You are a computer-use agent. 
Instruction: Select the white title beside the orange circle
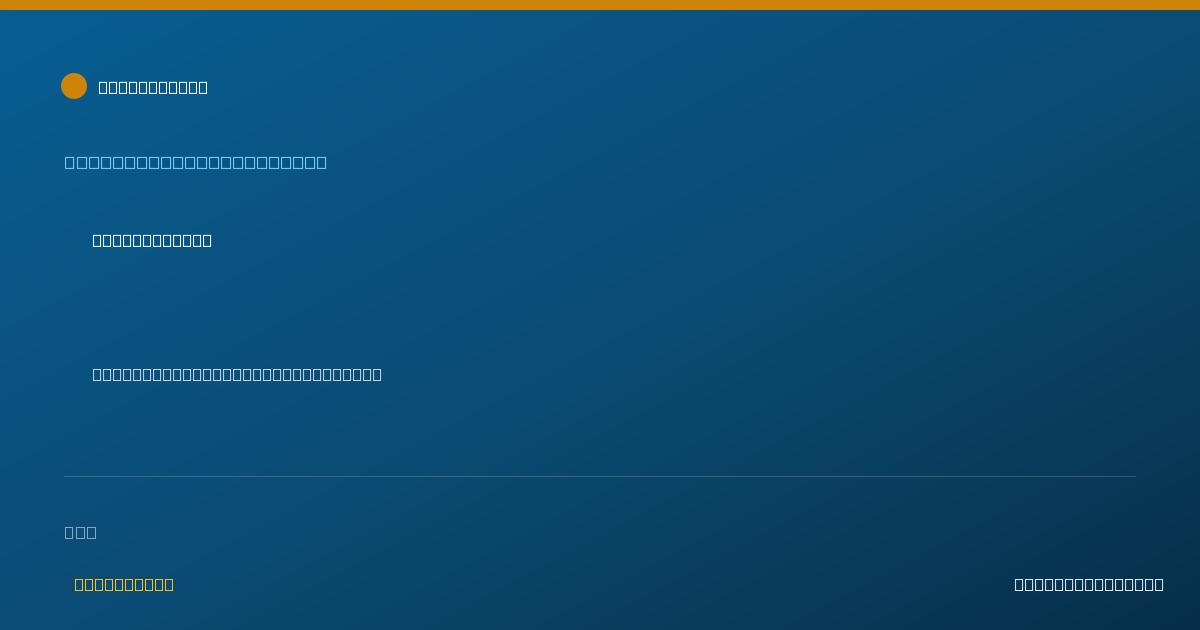153,87
